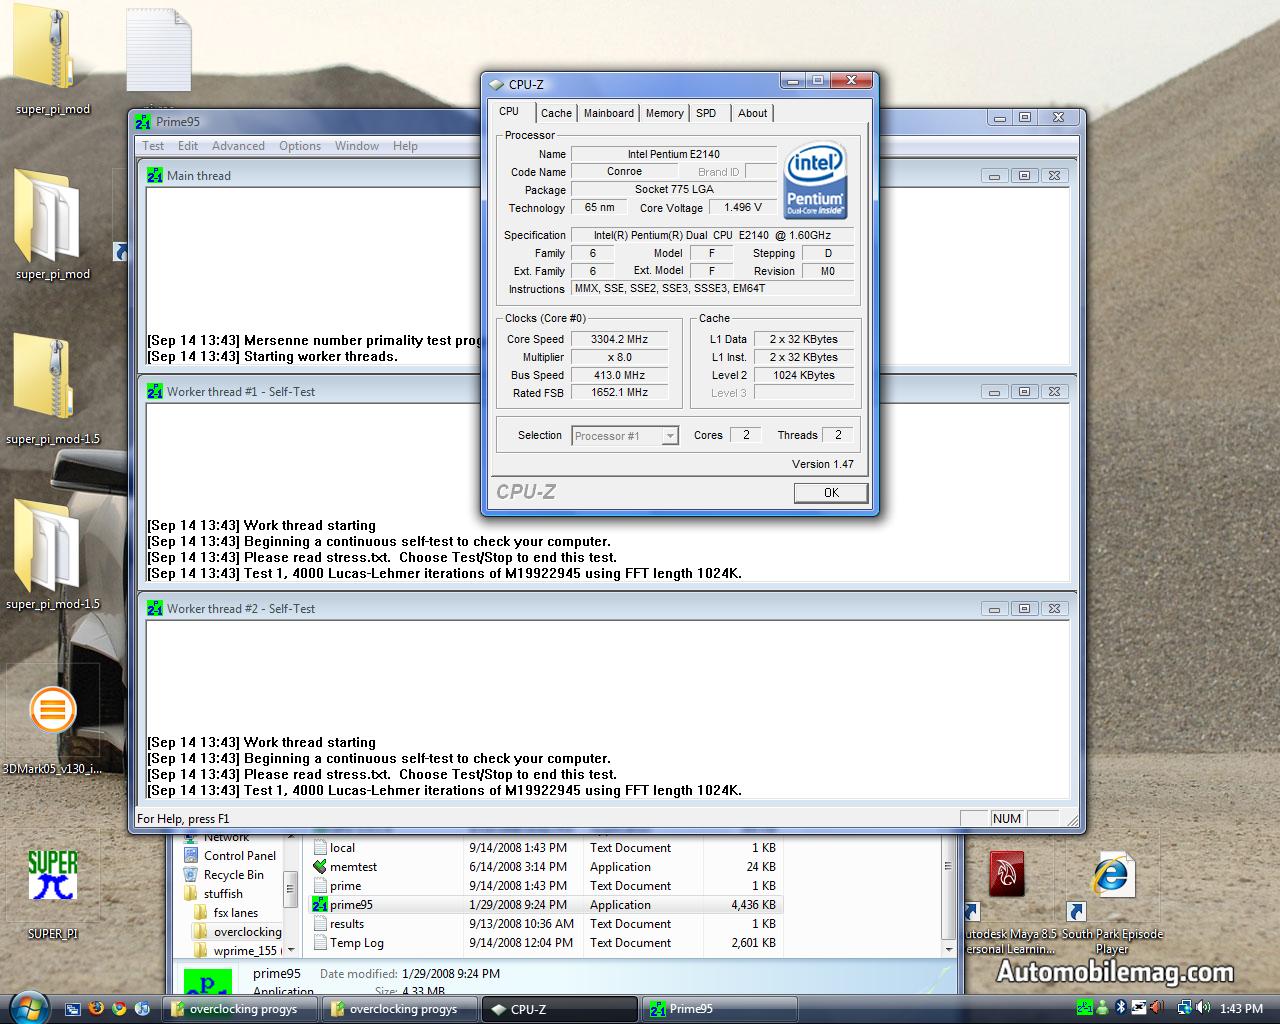Image resolution: width=1280 pixels, height=1024 pixels.
Task: Click Bluetooth icon in system tray
Action: pos(1120,1008)
